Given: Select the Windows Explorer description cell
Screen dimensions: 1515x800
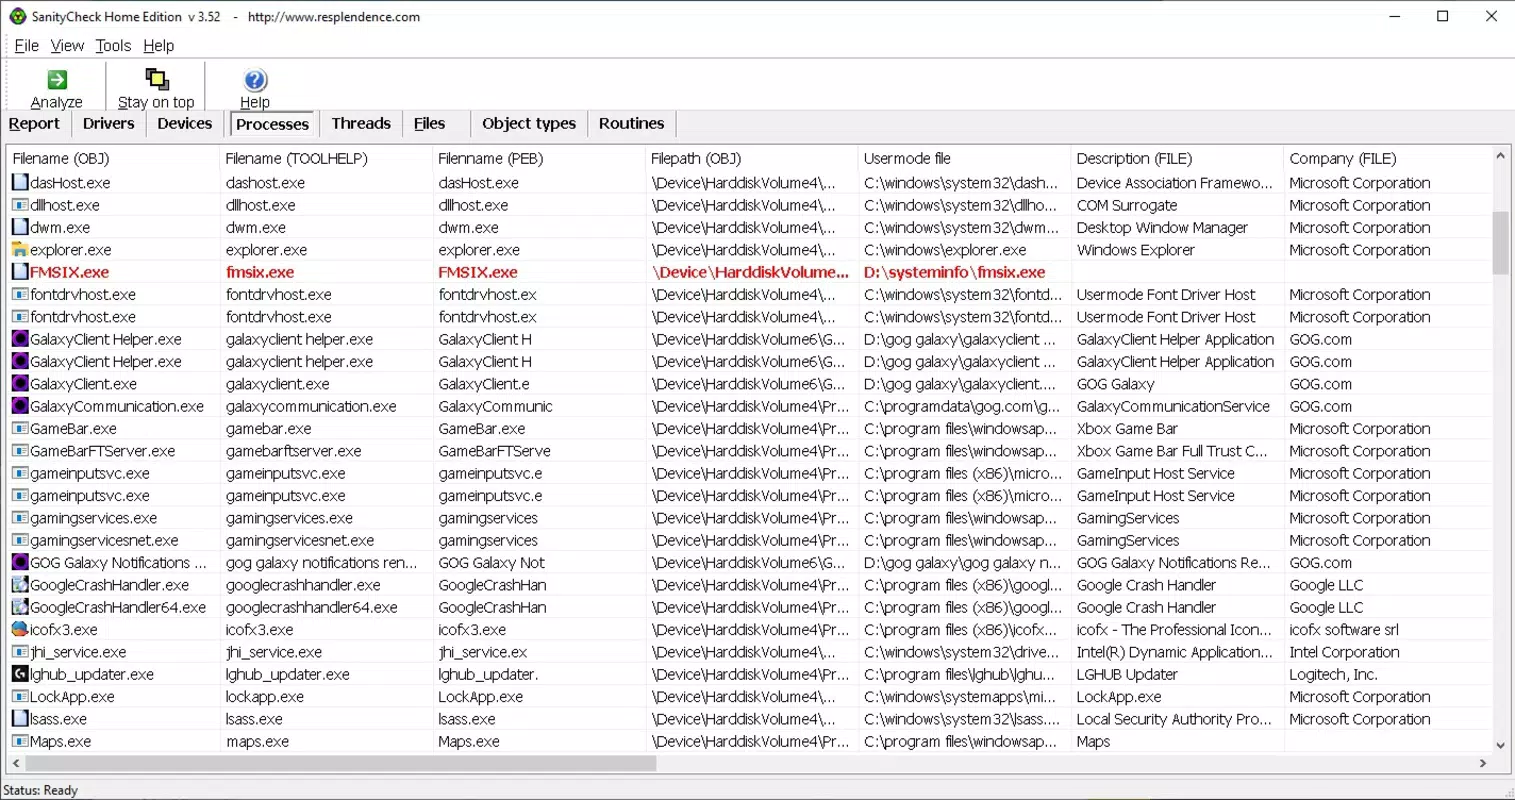Looking at the screenshot, I should (1135, 249).
